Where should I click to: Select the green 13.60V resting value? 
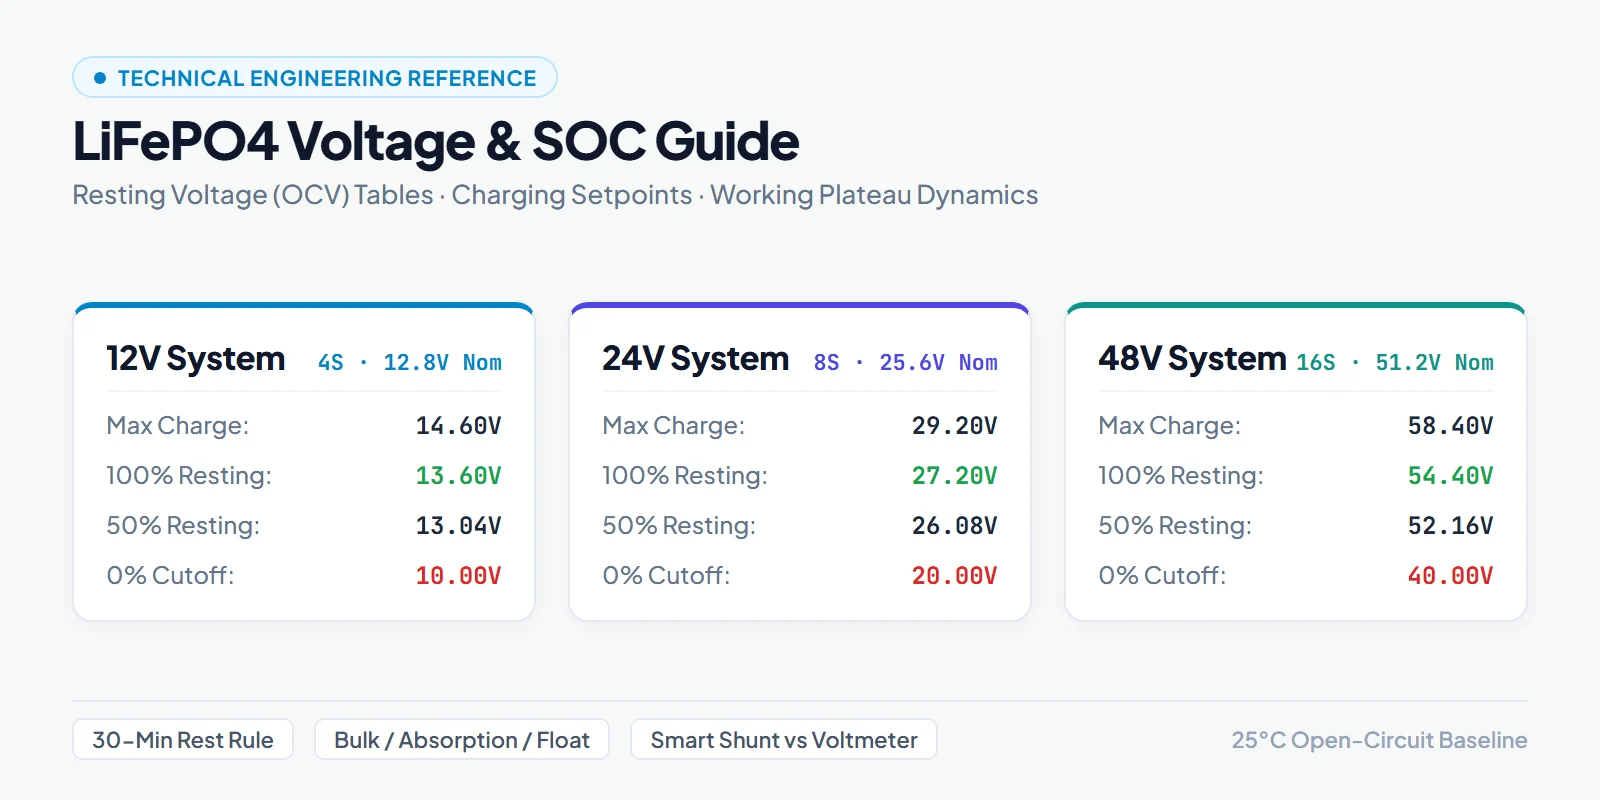click(x=458, y=476)
